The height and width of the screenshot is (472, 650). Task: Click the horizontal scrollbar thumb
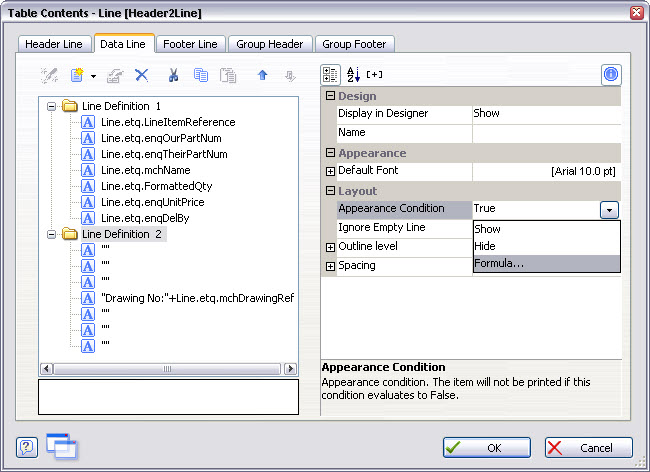(x=167, y=368)
